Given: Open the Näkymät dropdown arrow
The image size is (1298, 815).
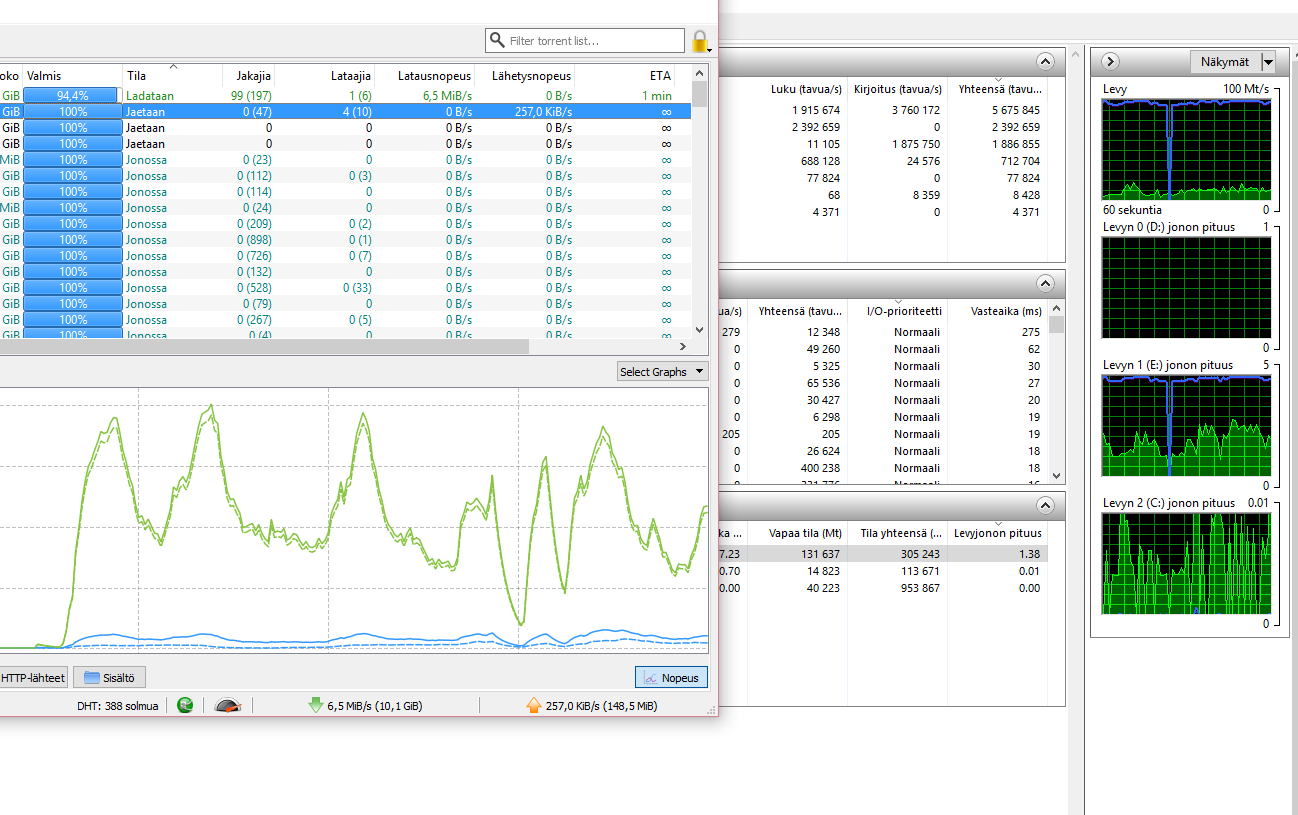Looking at the screenshot, I should pyautogui.click(x=1268, y=62).
